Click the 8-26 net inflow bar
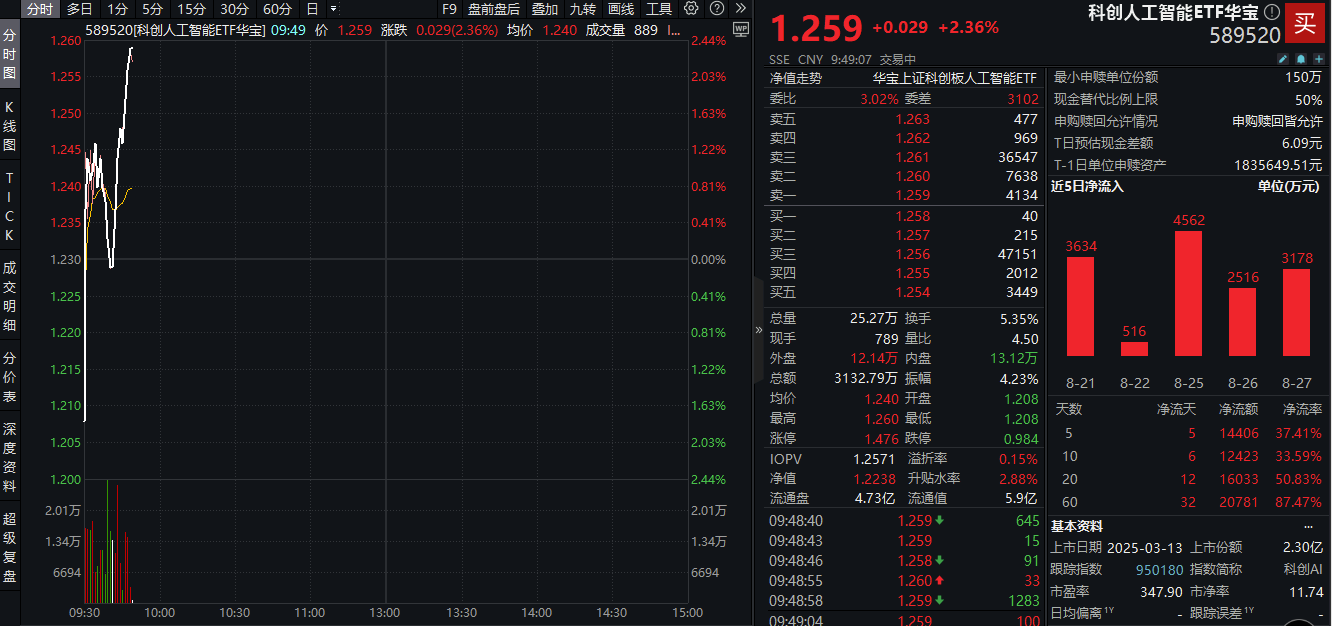The height and width of the screenshot is (626, 1332). (x=1241, y=321)
